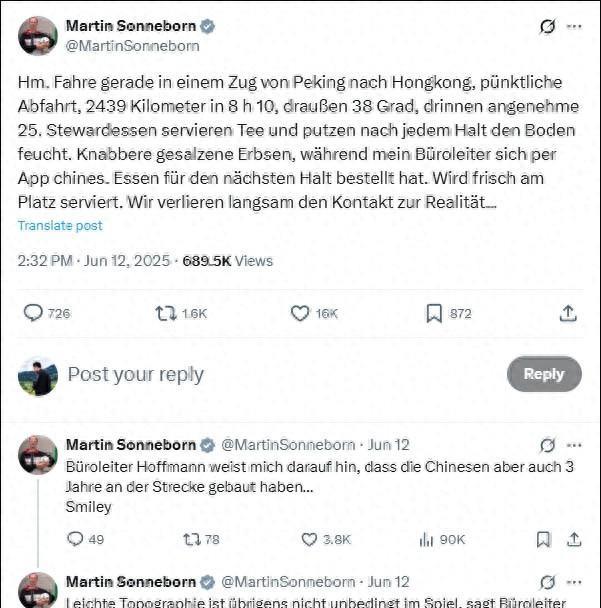Repost the Hoffmann reply with 78 reposts
The image size is (601, 608).
coord(192,539)
